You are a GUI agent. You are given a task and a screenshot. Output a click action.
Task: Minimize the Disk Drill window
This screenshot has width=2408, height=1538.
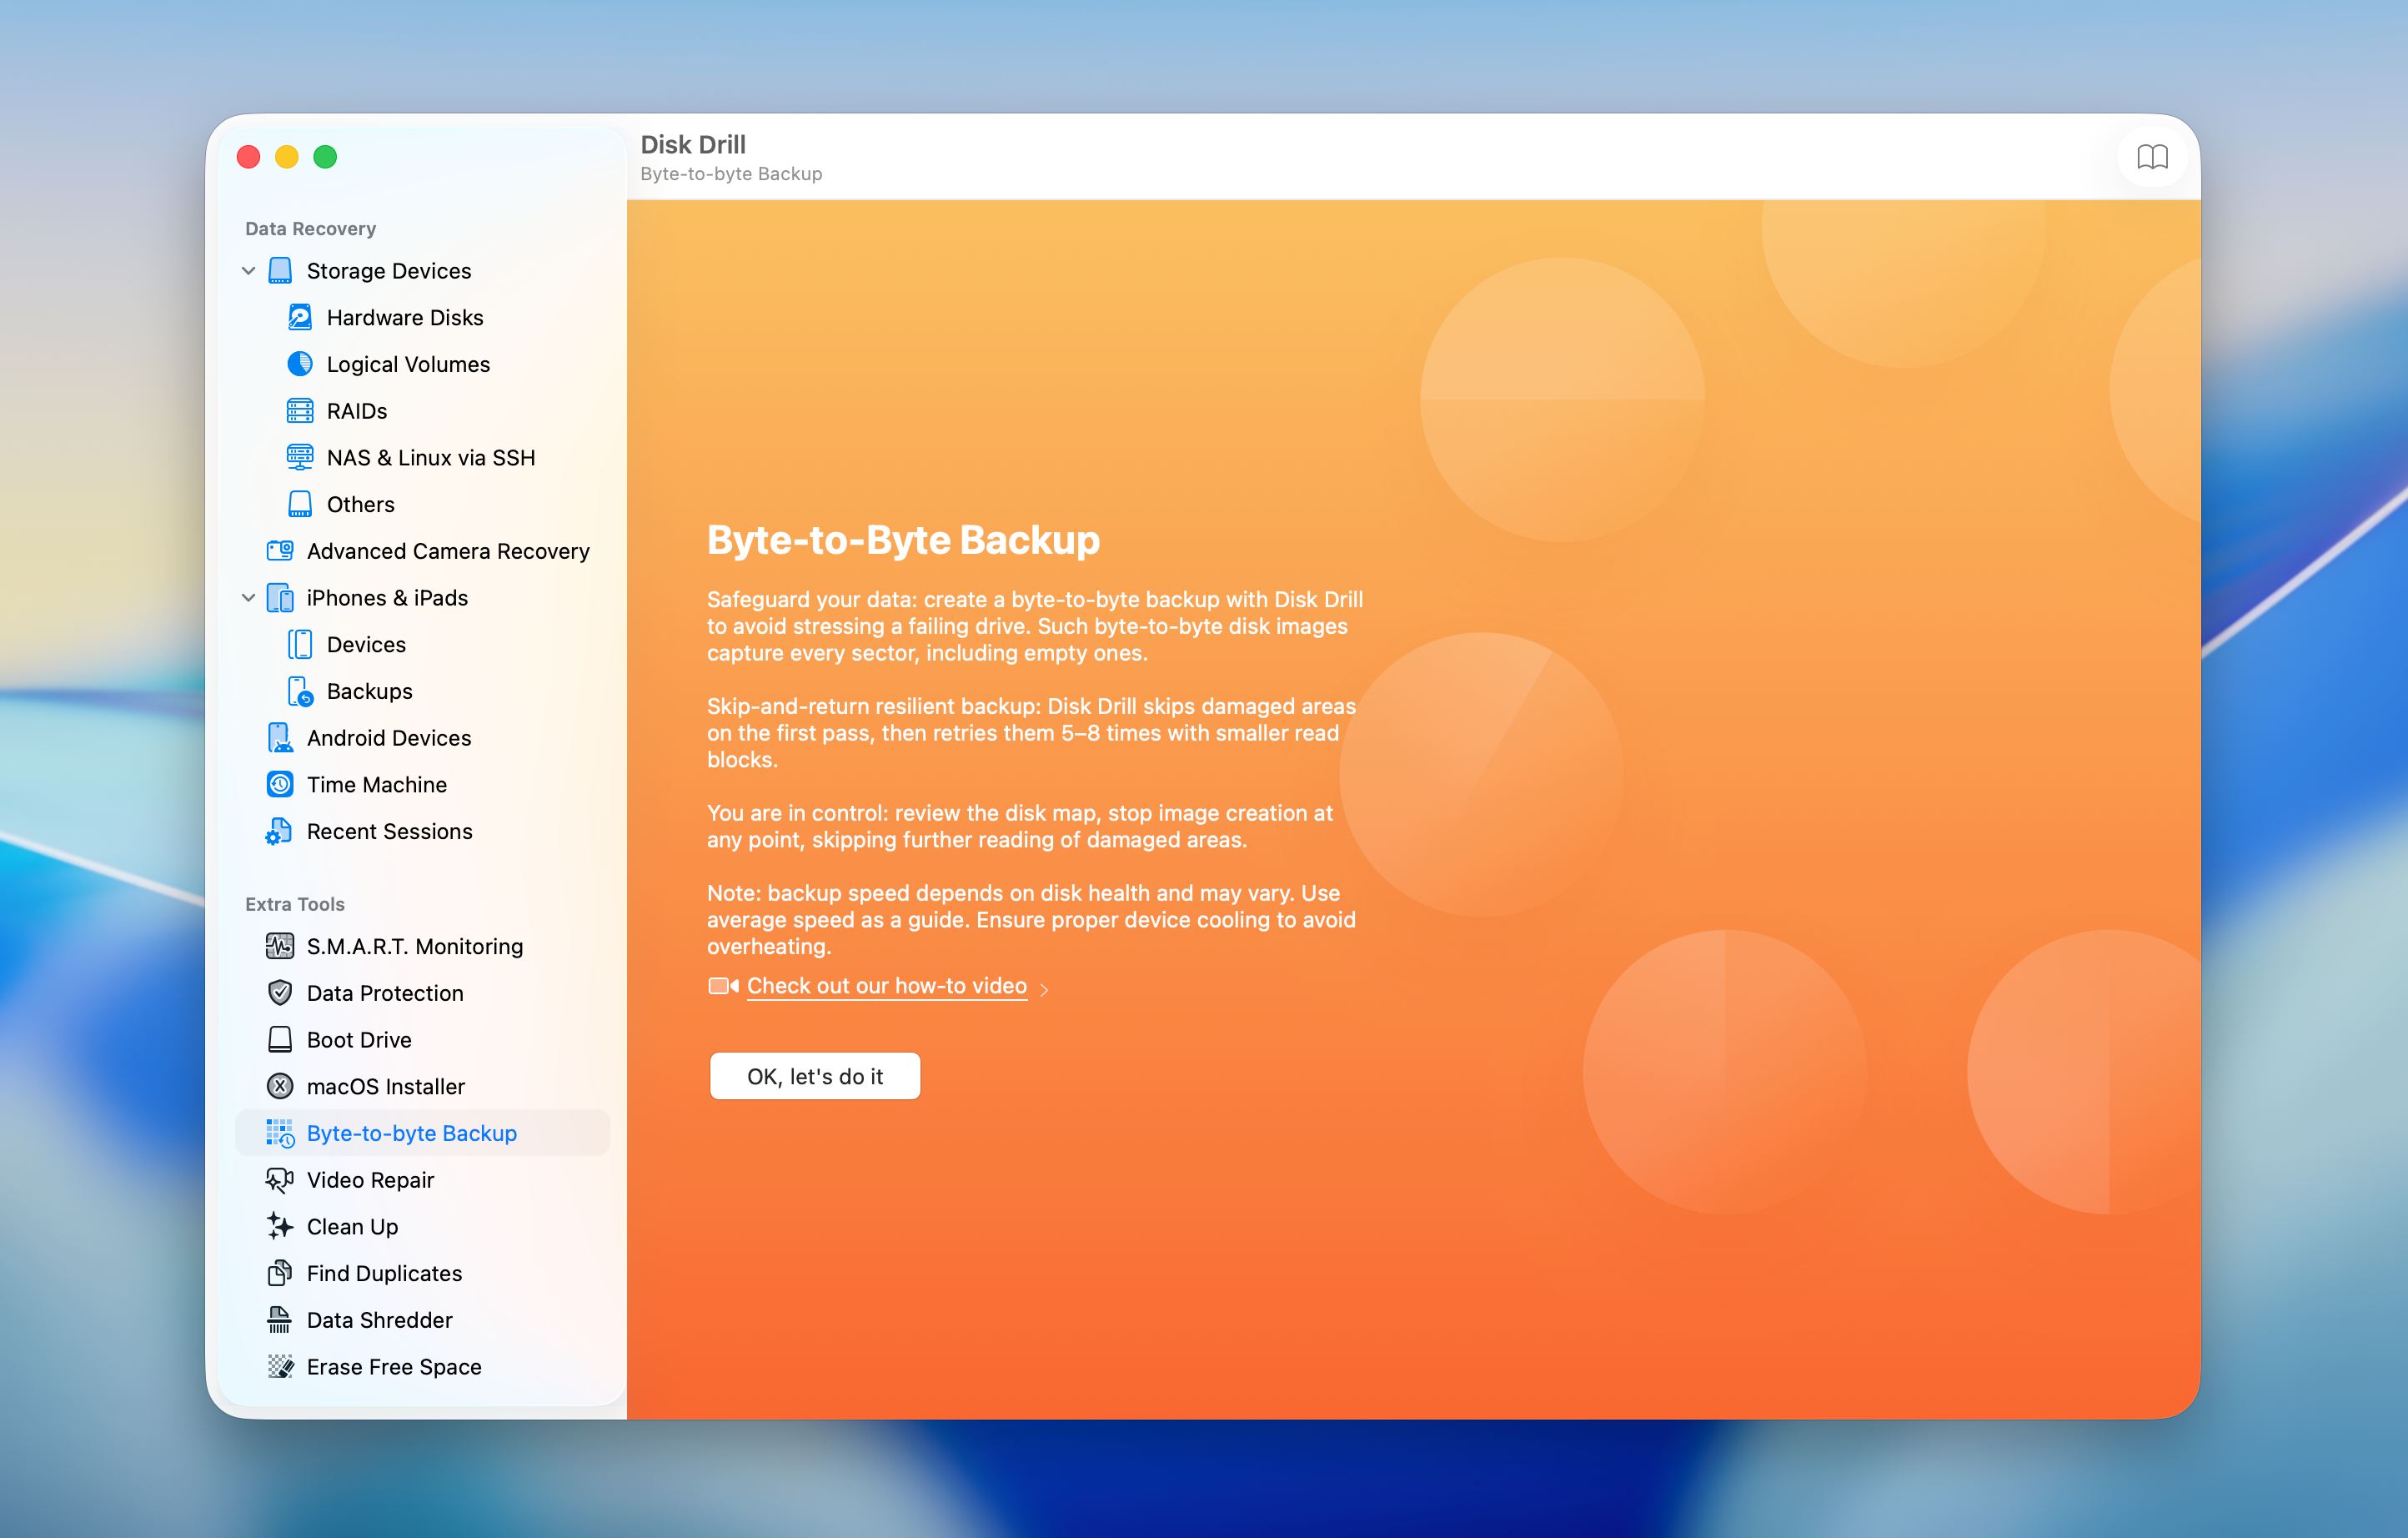pyautogui.click(x=287, y=157)
